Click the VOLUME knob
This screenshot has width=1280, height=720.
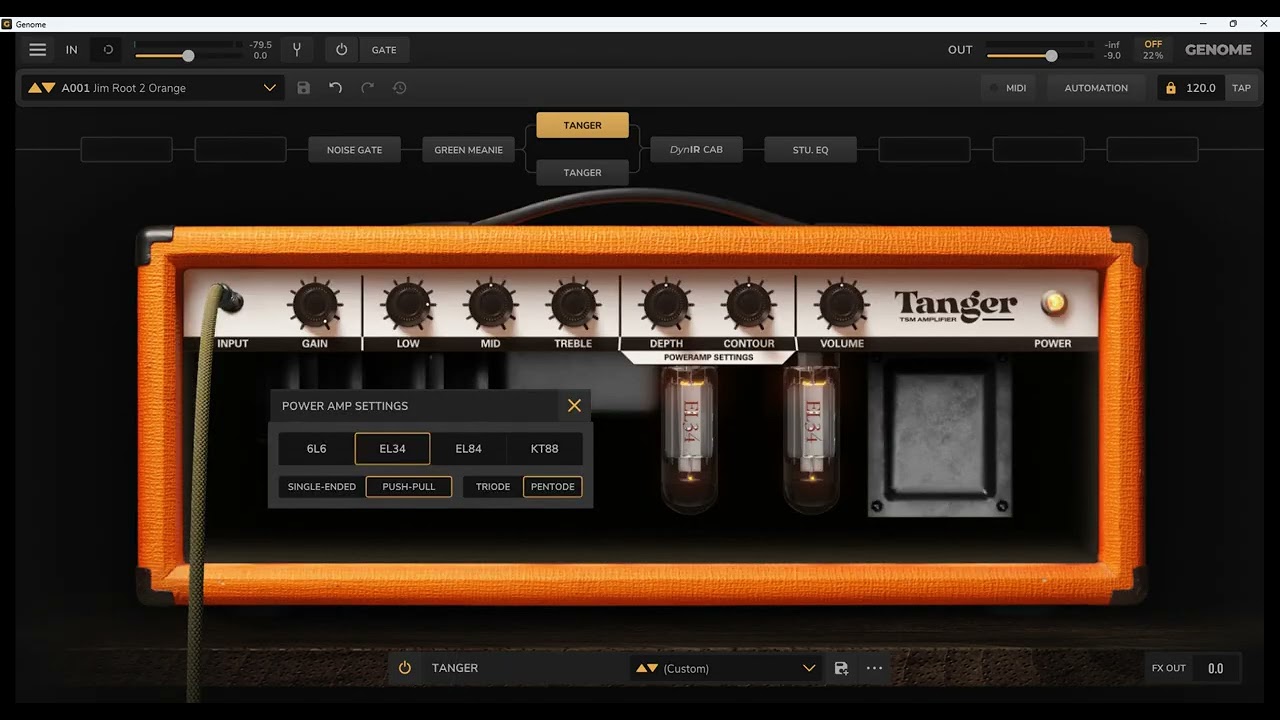click(842, 305)
